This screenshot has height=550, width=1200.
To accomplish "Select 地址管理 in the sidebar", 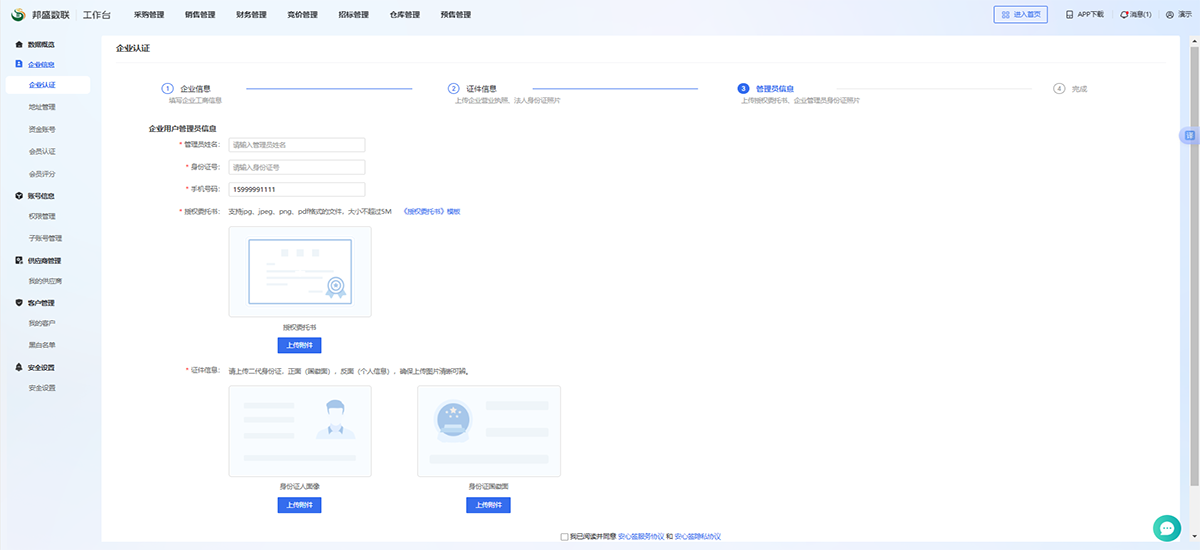I will pyautogui.click(x=42, y=107).
